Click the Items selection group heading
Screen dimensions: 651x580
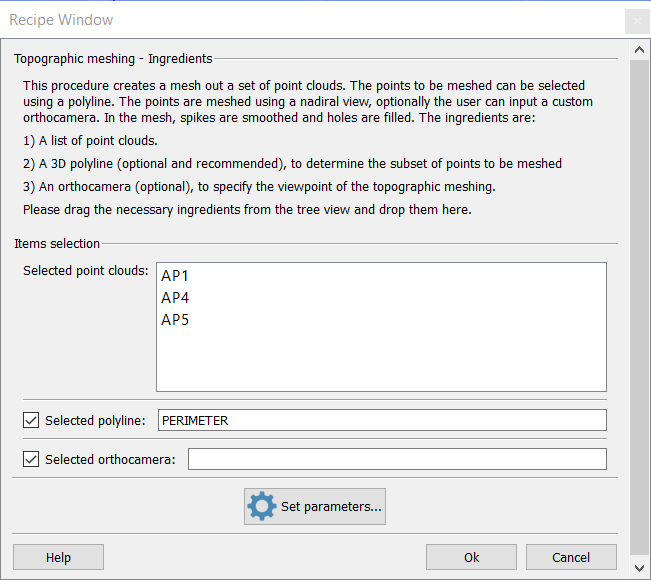coord(57,243)
